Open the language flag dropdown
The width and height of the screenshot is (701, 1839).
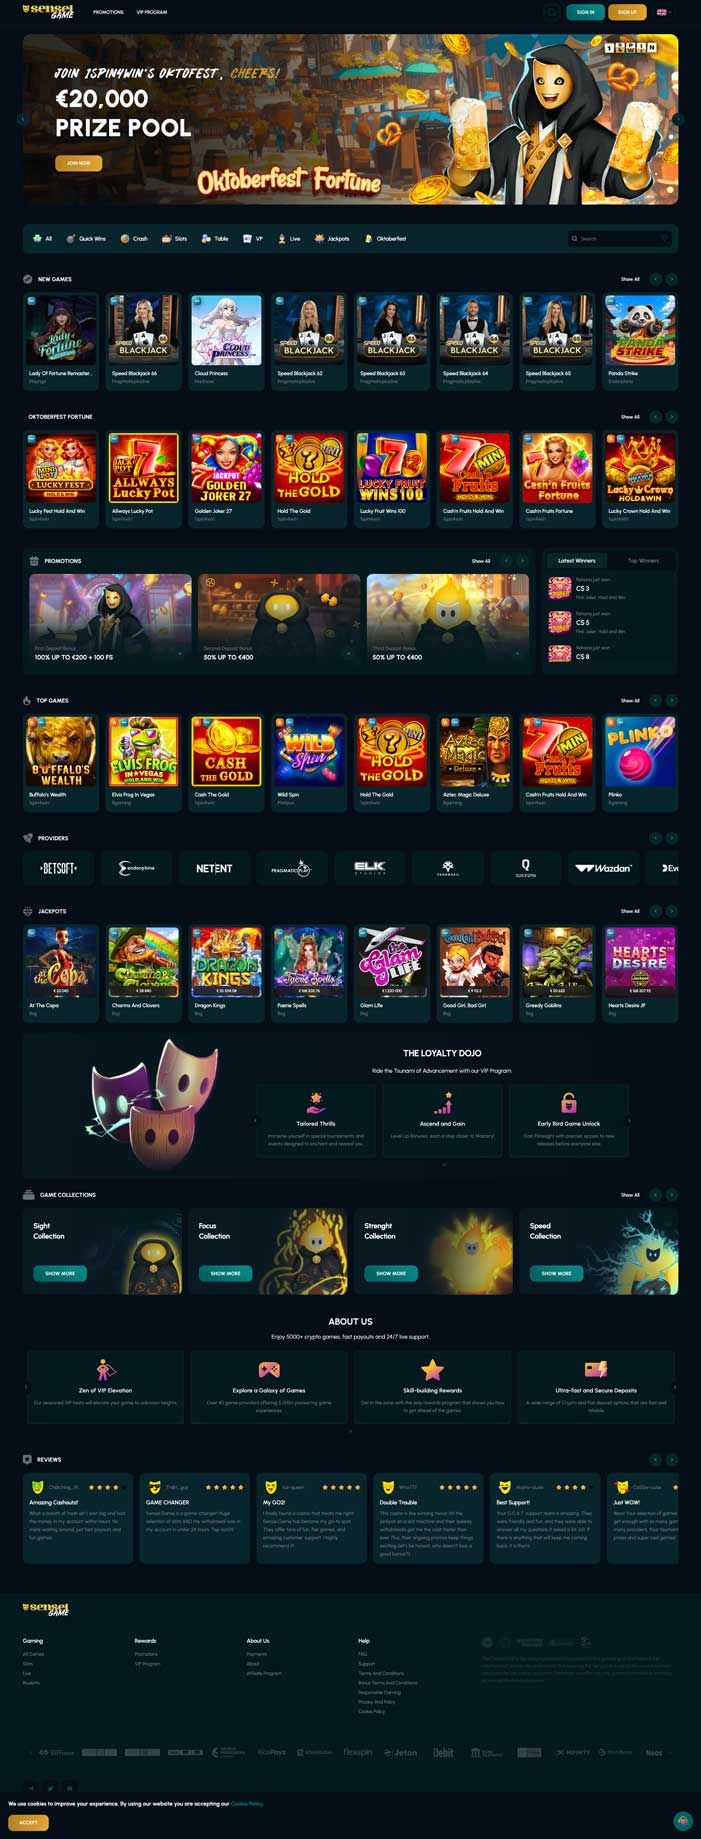(x=662, y=12)
